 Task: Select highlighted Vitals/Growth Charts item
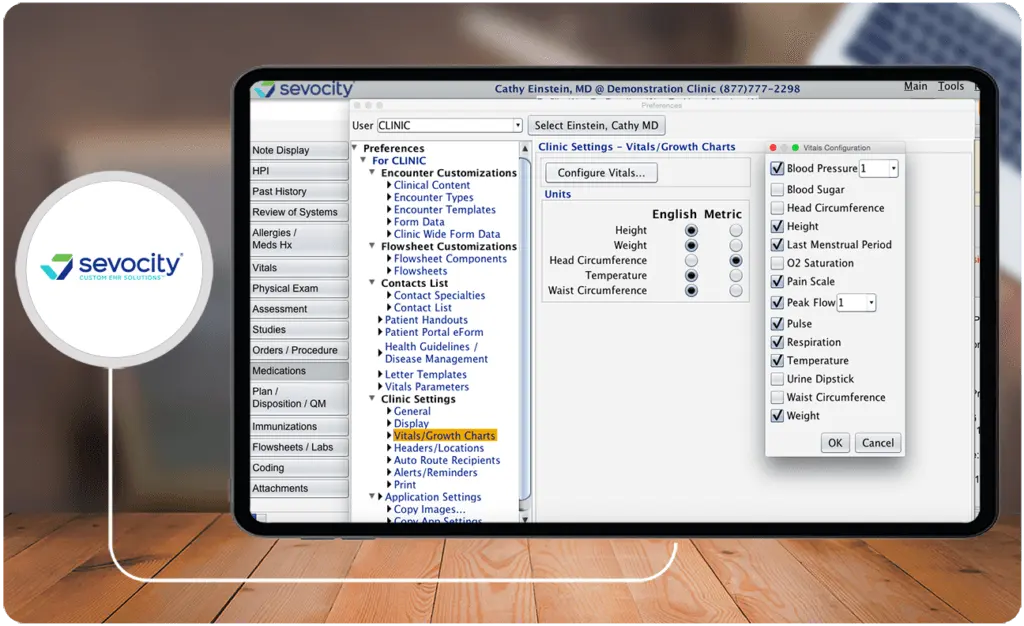(x=445, y=435)
